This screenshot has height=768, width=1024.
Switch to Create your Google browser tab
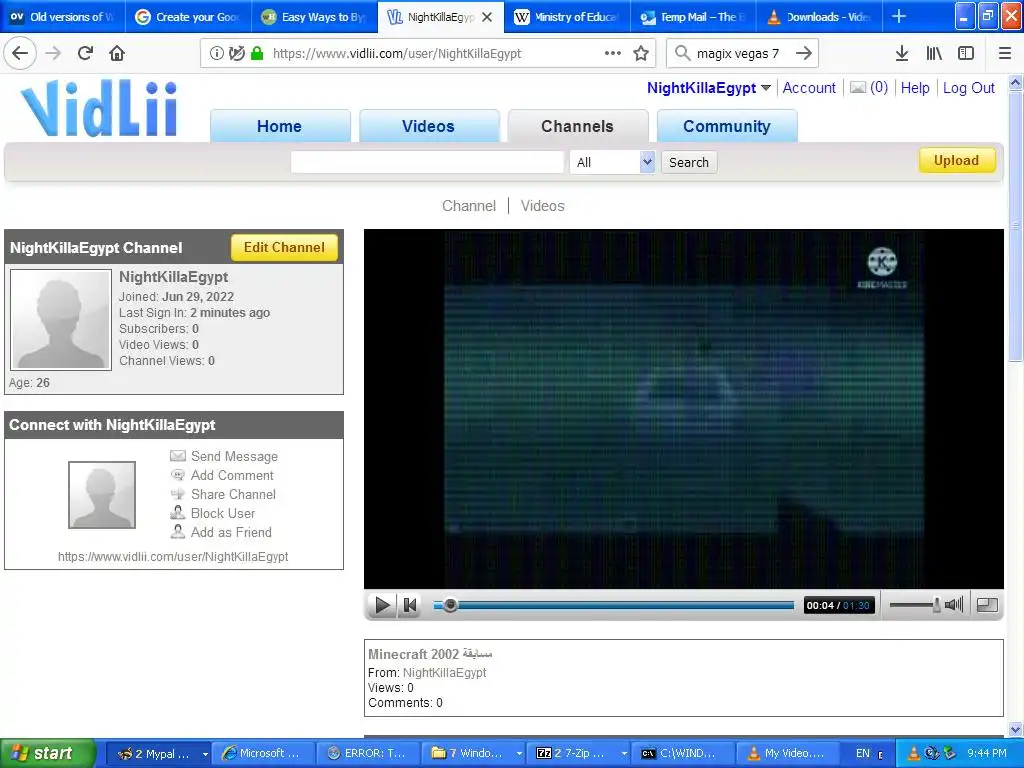click(189, 17)
